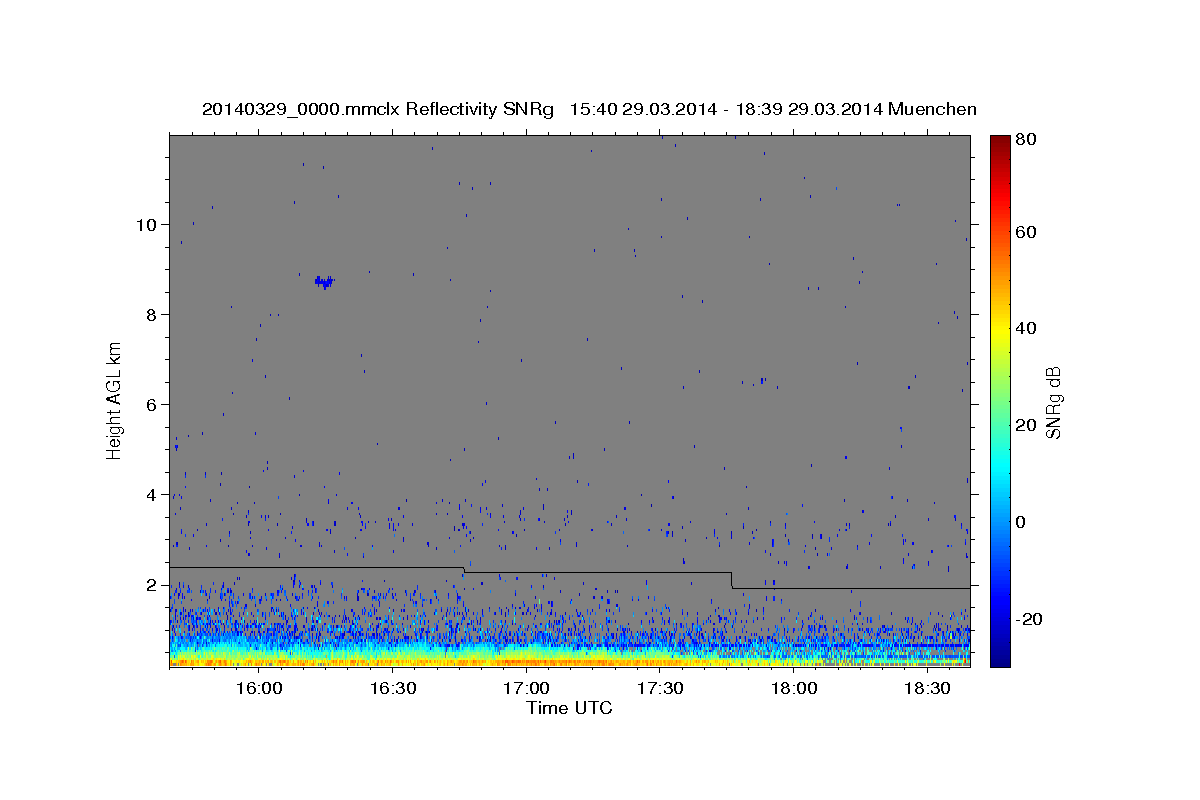Select the 'Height AGL km' axis label
This screenshot has height=800, width=1200.
click(114, 400)
